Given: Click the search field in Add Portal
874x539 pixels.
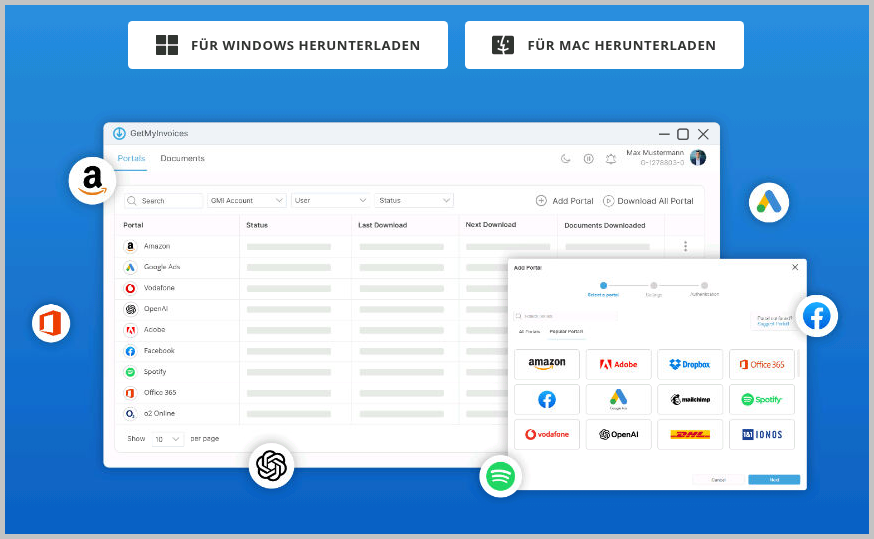Looking at the screenshot, I should tap(565, 316).
